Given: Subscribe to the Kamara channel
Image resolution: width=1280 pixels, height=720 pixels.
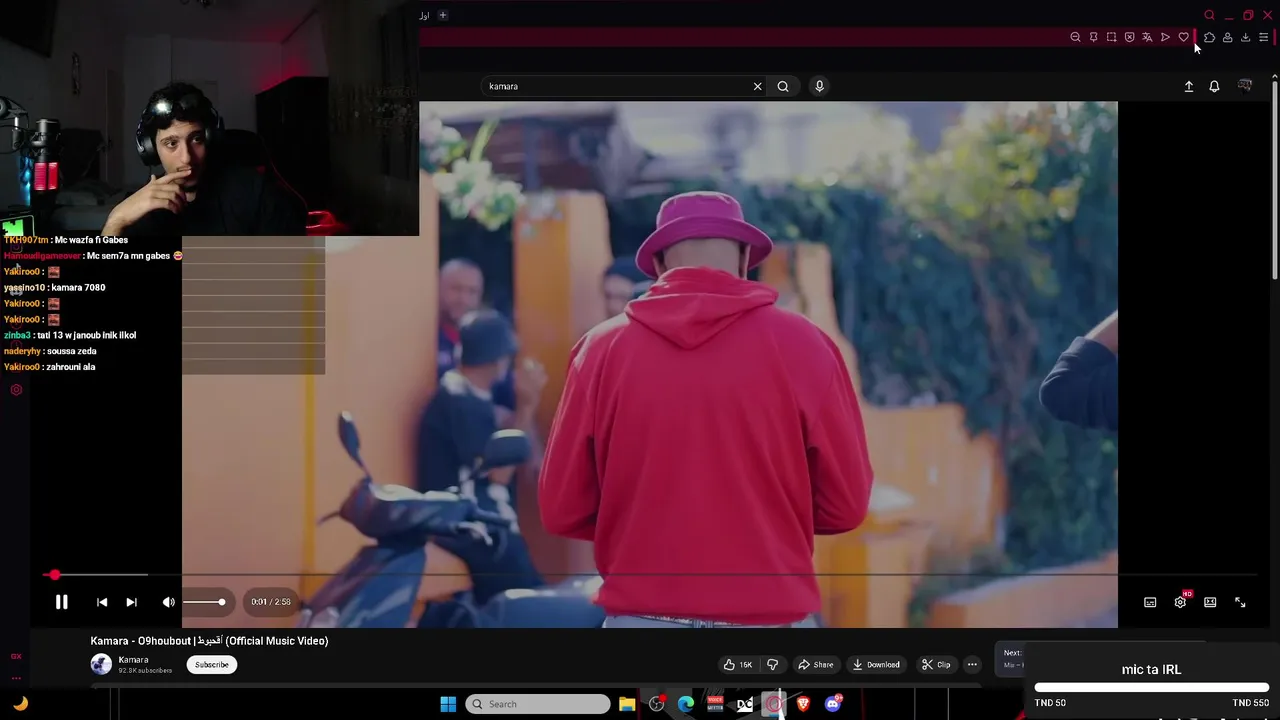Looking at the screenshot, I should tap(212, 664).
